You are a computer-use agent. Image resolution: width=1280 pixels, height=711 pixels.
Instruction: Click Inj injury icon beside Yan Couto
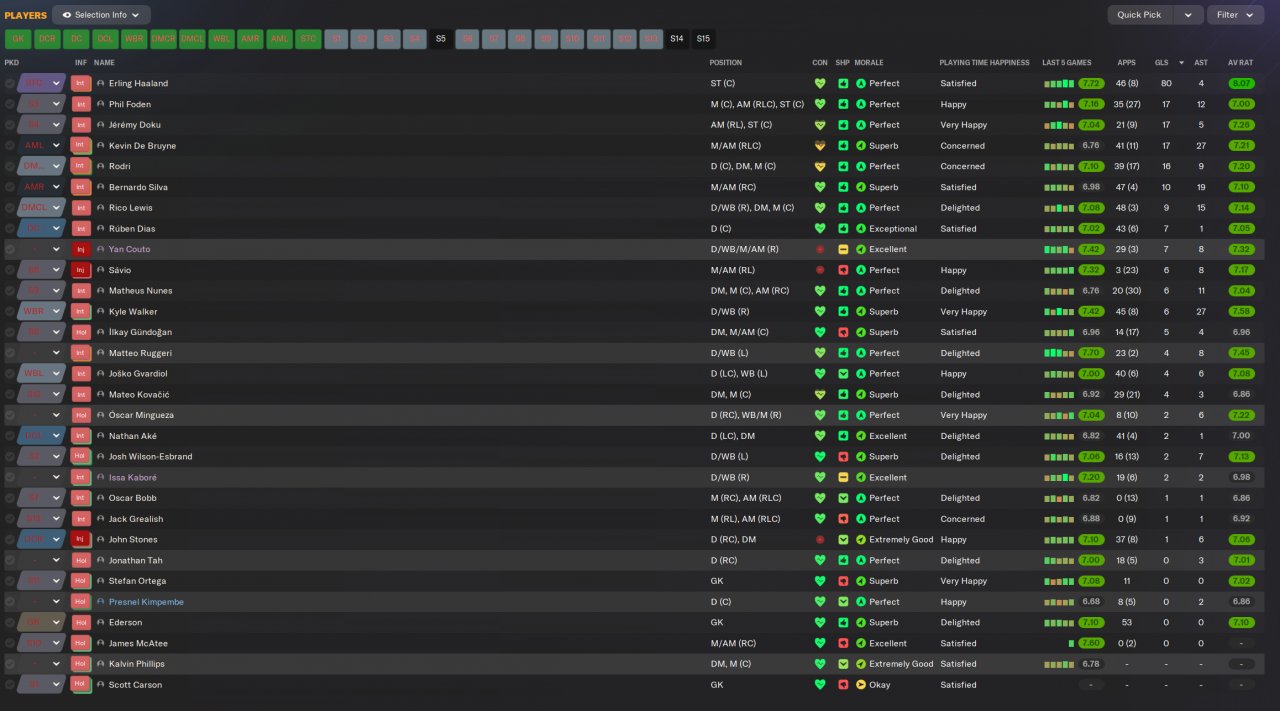pos(80,249)
